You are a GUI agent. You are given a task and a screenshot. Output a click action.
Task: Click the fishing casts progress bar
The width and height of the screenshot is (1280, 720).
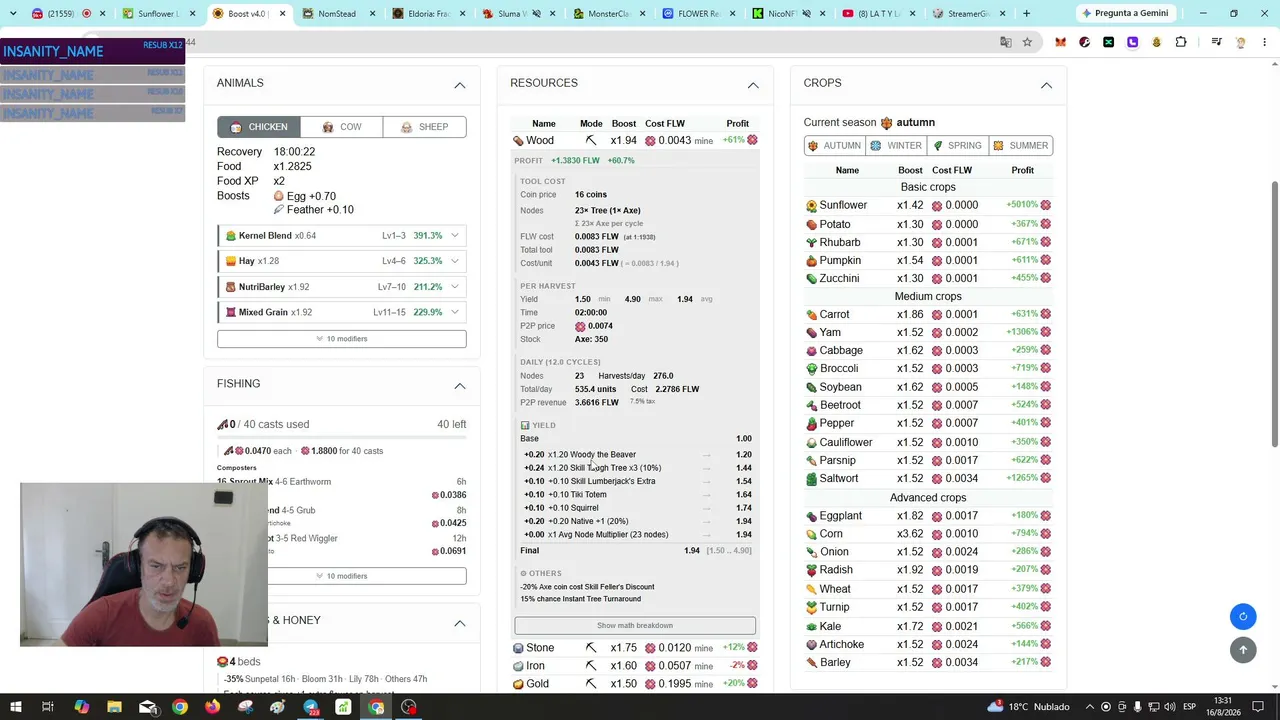(x=342, y=438)
